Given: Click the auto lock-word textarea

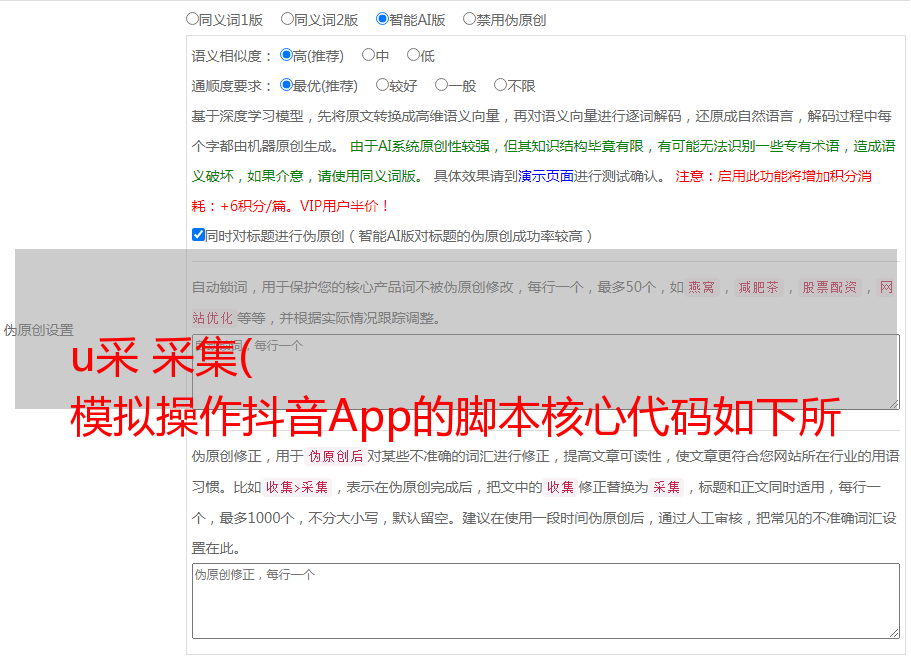Looking at the screenshot, I should [546, 372].
